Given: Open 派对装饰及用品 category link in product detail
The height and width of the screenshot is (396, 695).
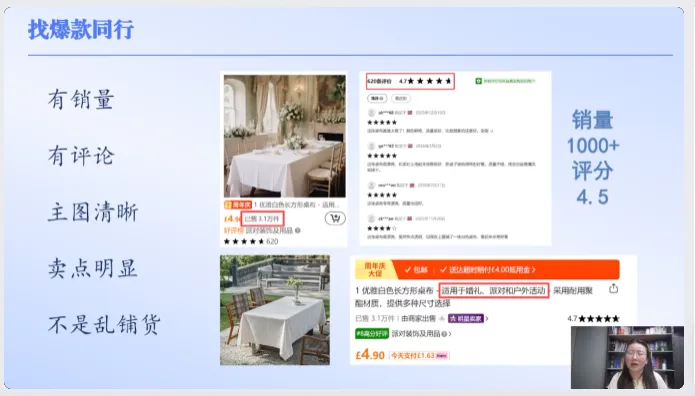Looking at the screenshot, I should click(x=421, y=333).
